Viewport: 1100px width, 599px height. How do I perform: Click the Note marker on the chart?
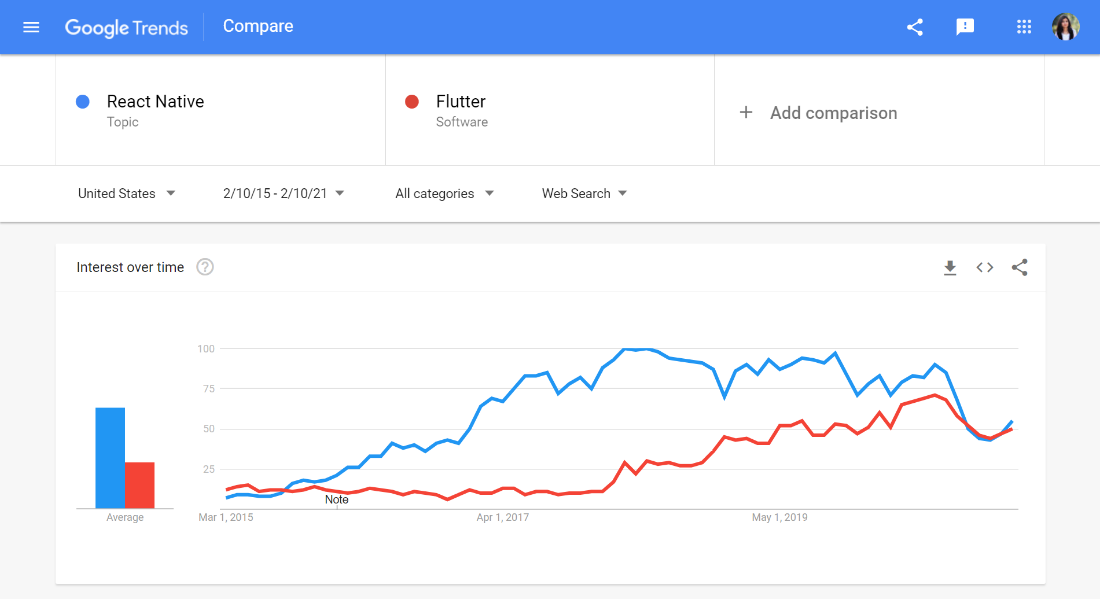337,500
